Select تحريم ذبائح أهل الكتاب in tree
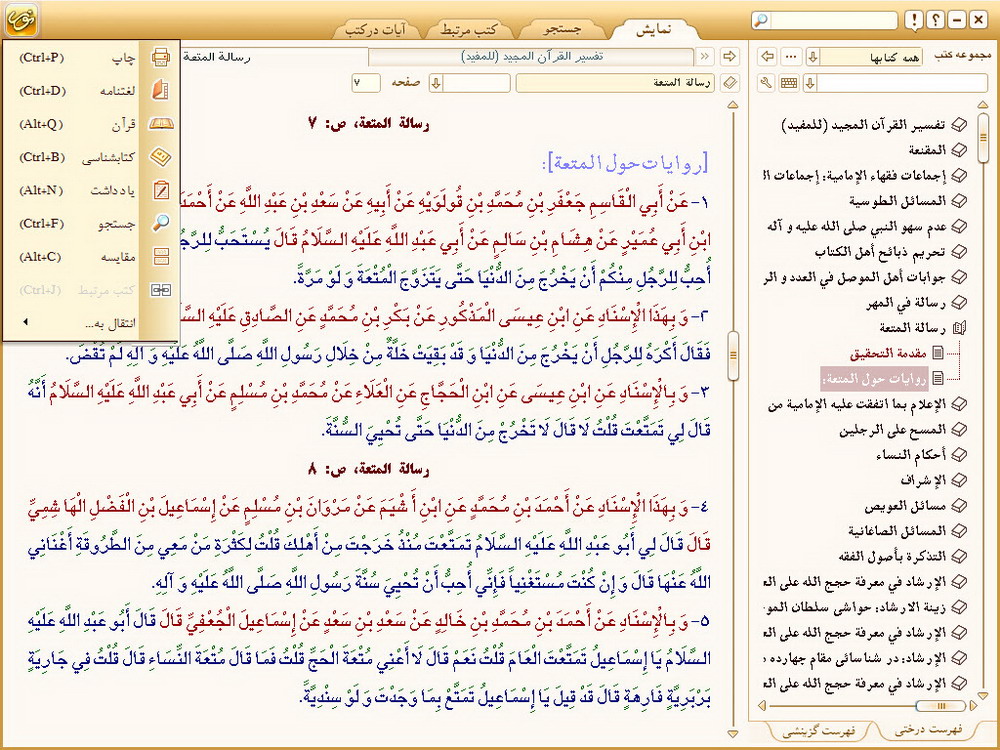The image size is (1000, 750). pyautogui.click(x=880, y=253)
